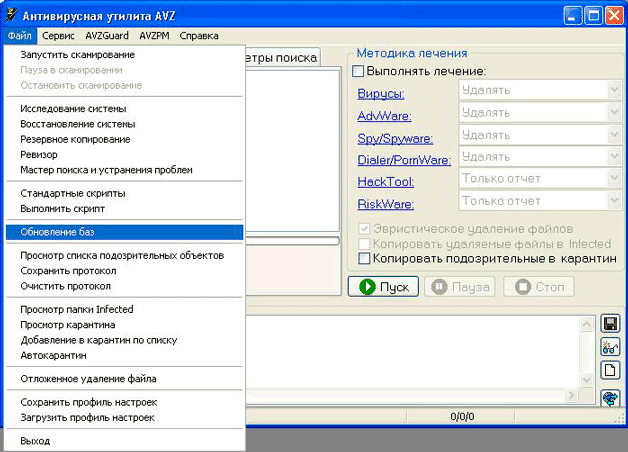This screenshot has width=628, height=452.
Task: Open the 'HackTool:' link
Action: [386, 182]
